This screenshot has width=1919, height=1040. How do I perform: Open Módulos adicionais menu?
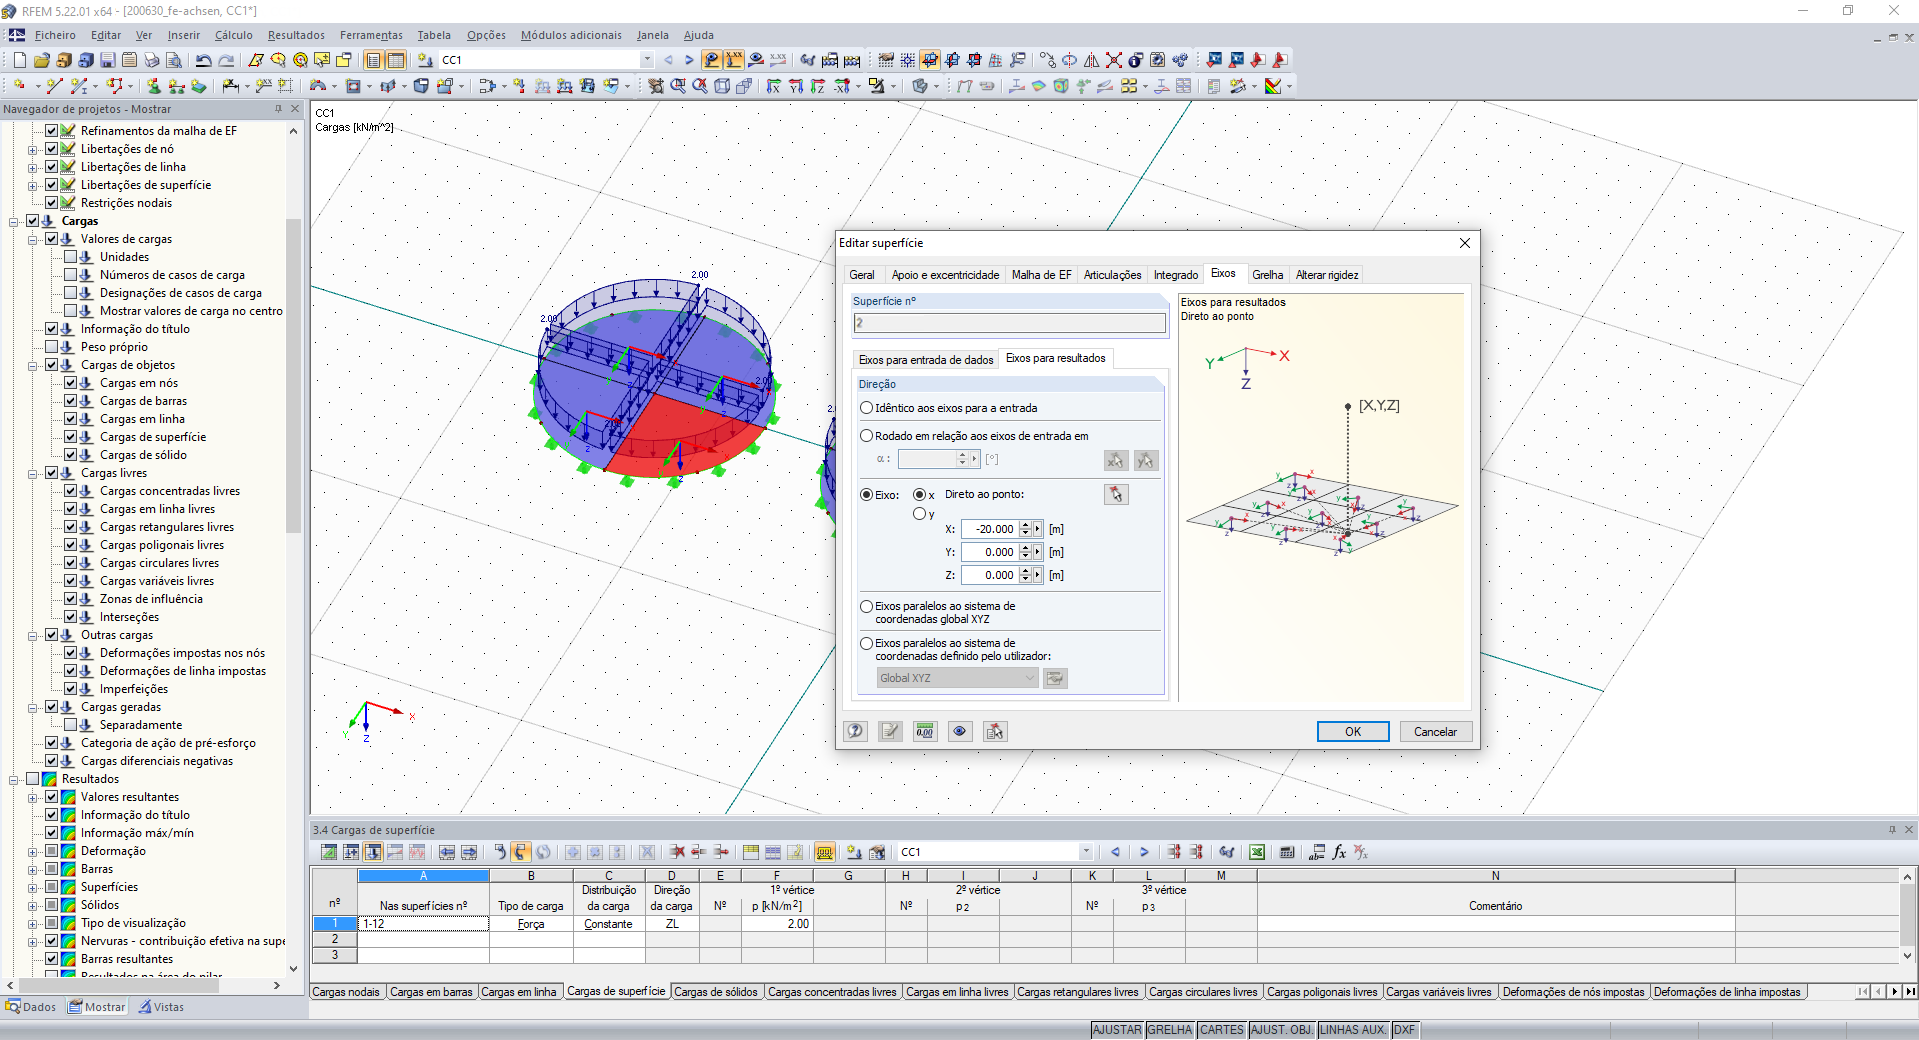click(x=571, y=35)
